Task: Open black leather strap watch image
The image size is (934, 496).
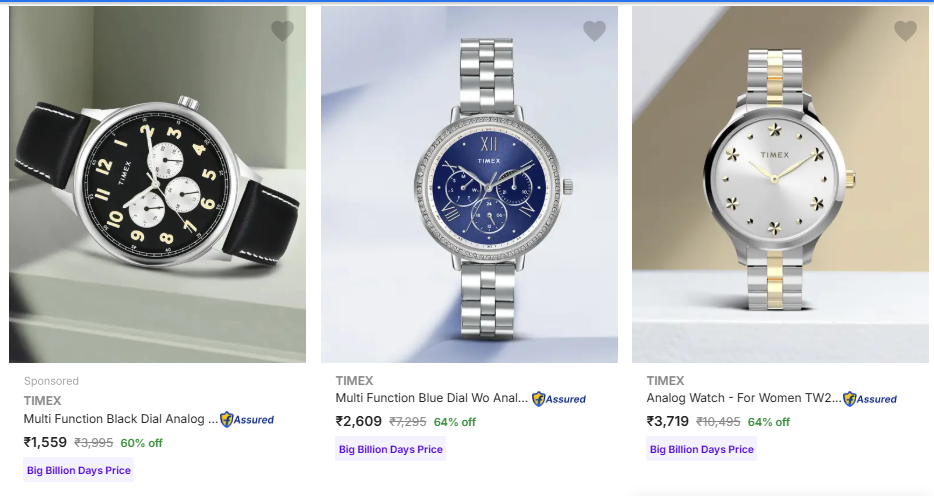Action: coord(157,184)
